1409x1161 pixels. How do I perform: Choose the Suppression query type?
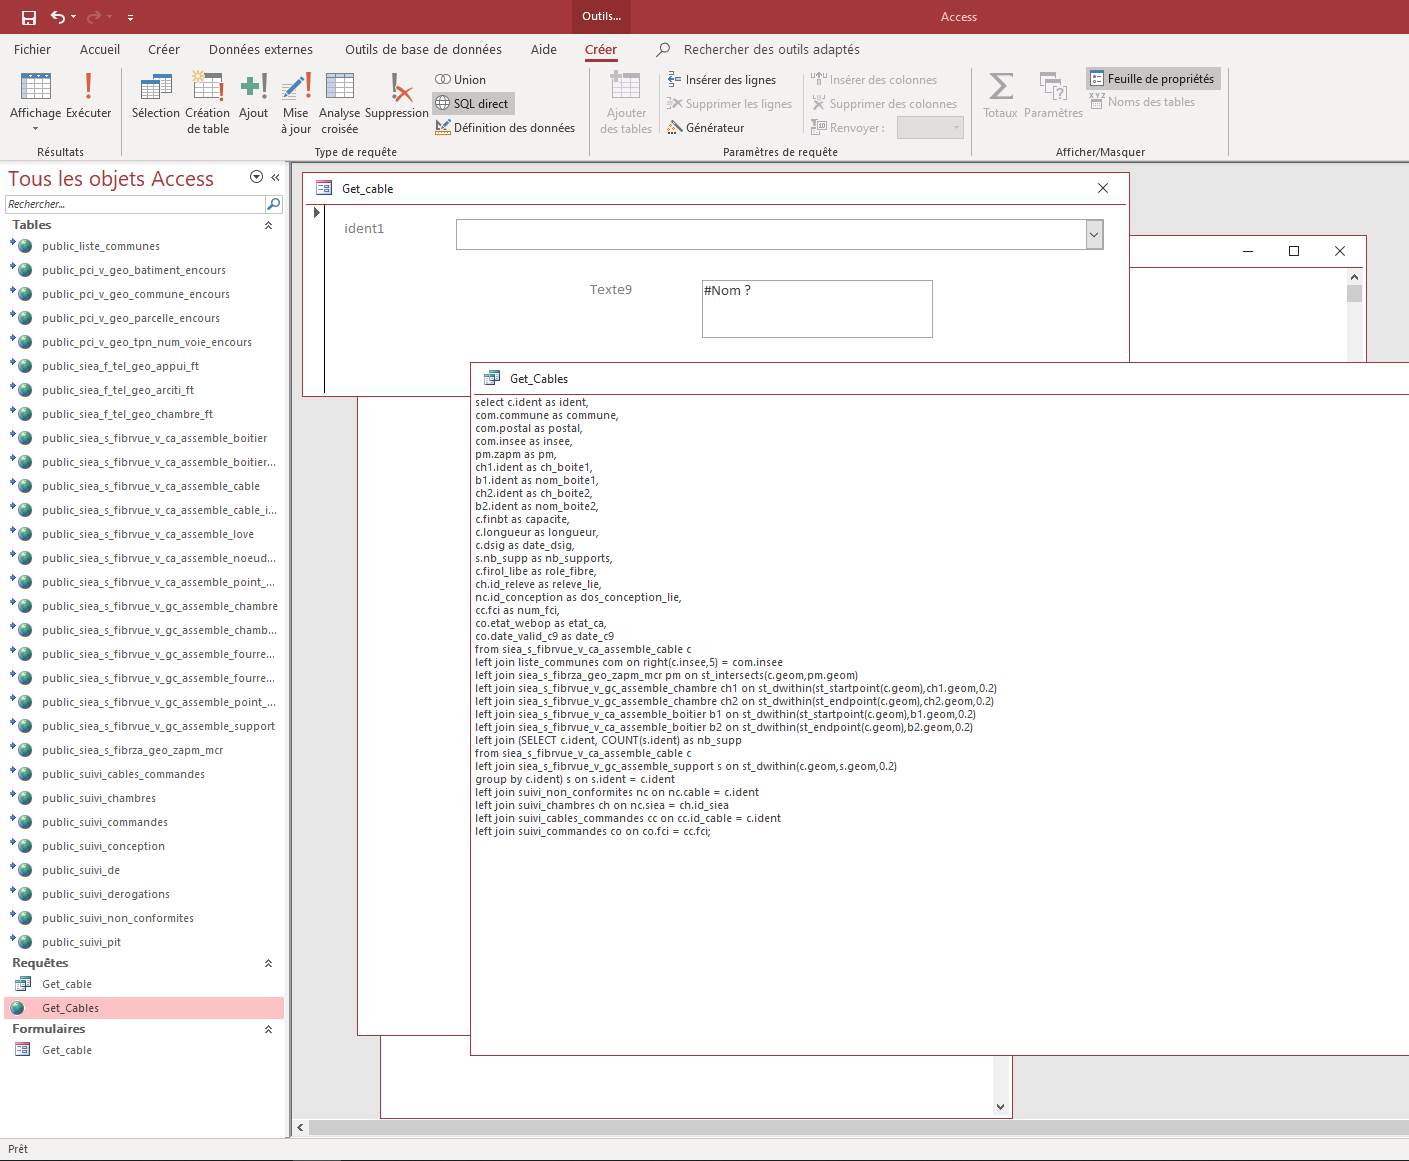(397, 95)
